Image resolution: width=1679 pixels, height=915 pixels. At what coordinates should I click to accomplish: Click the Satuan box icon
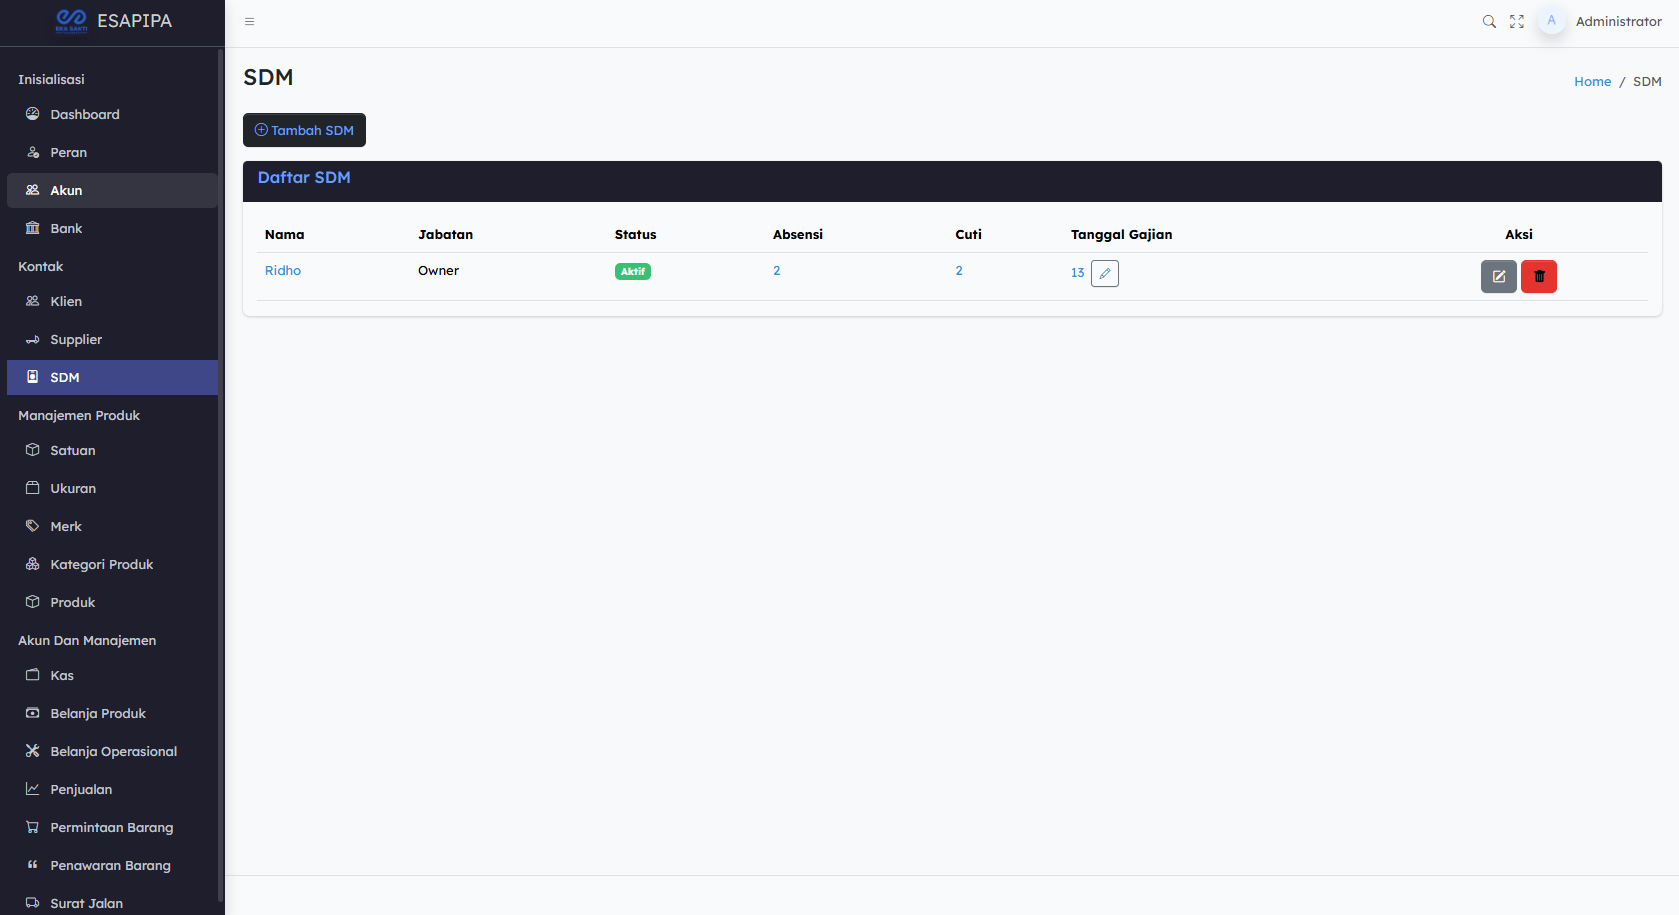[33, 450]
